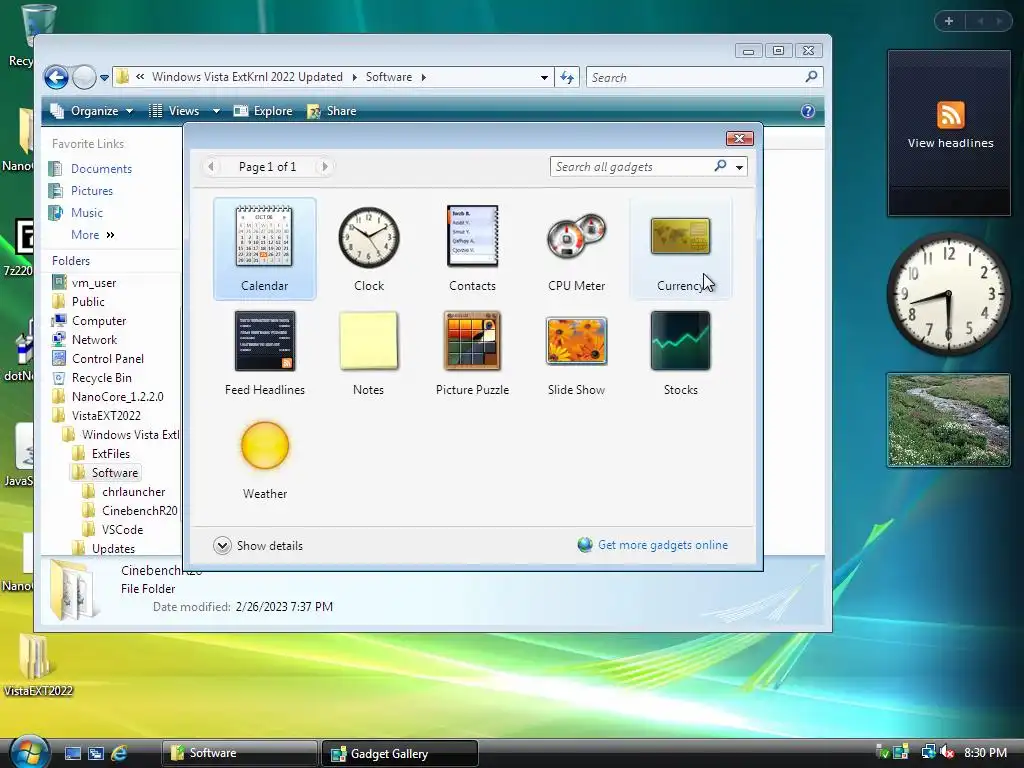Click the Explorer refresh icon
This screenshot has width=1024, height=768.
(567, 77)
